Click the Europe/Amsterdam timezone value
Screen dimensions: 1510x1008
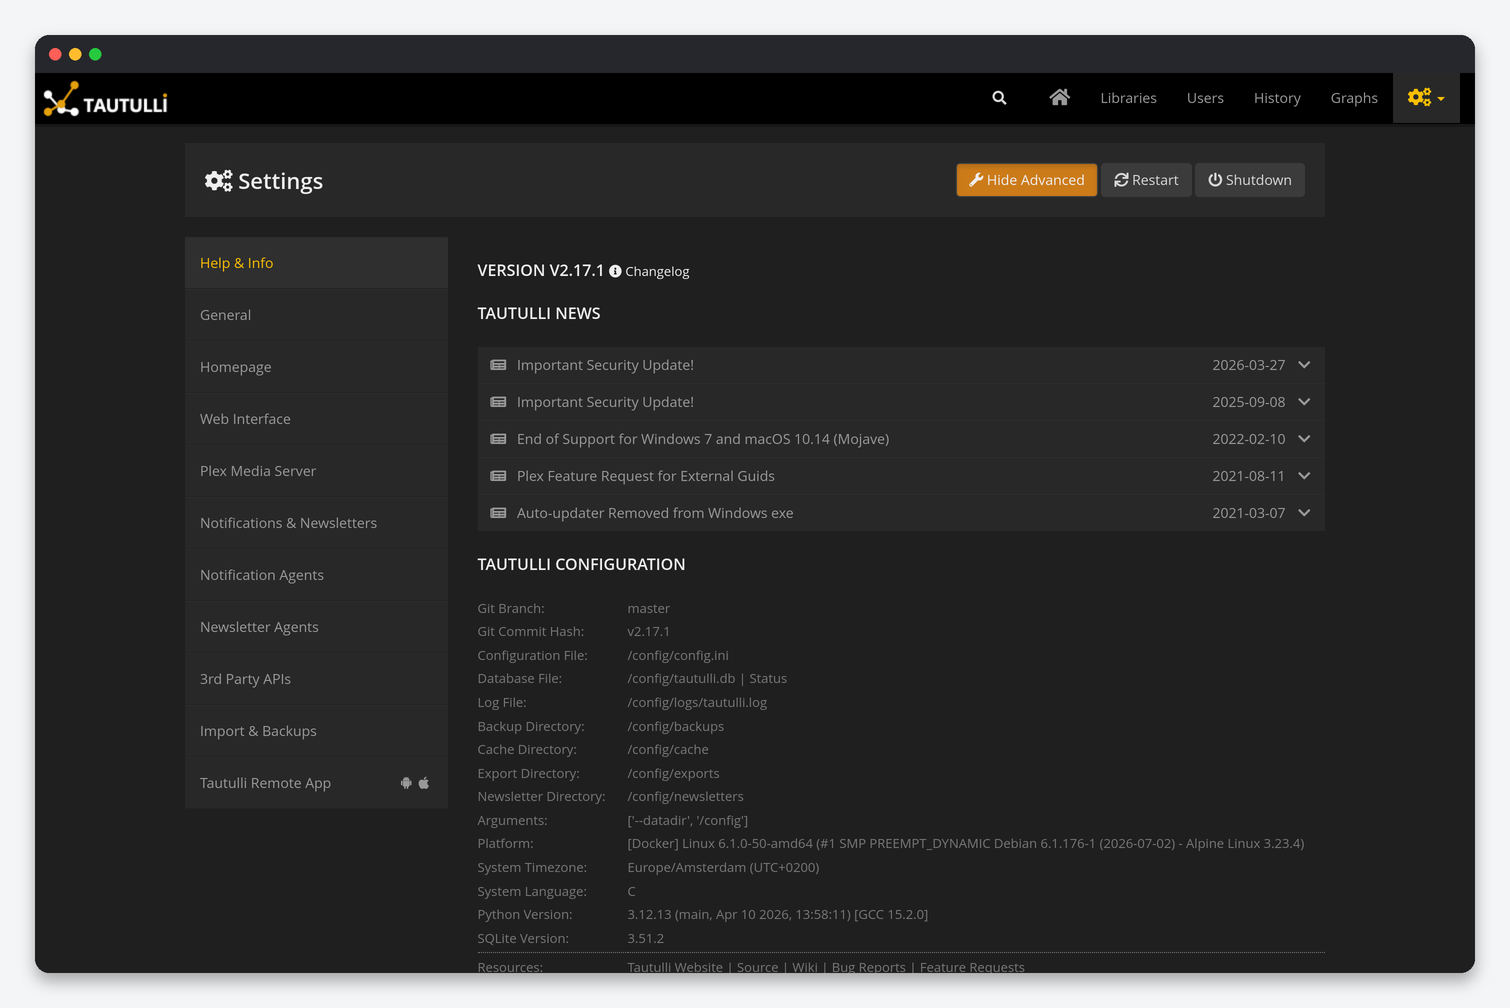tap(723, 868)
